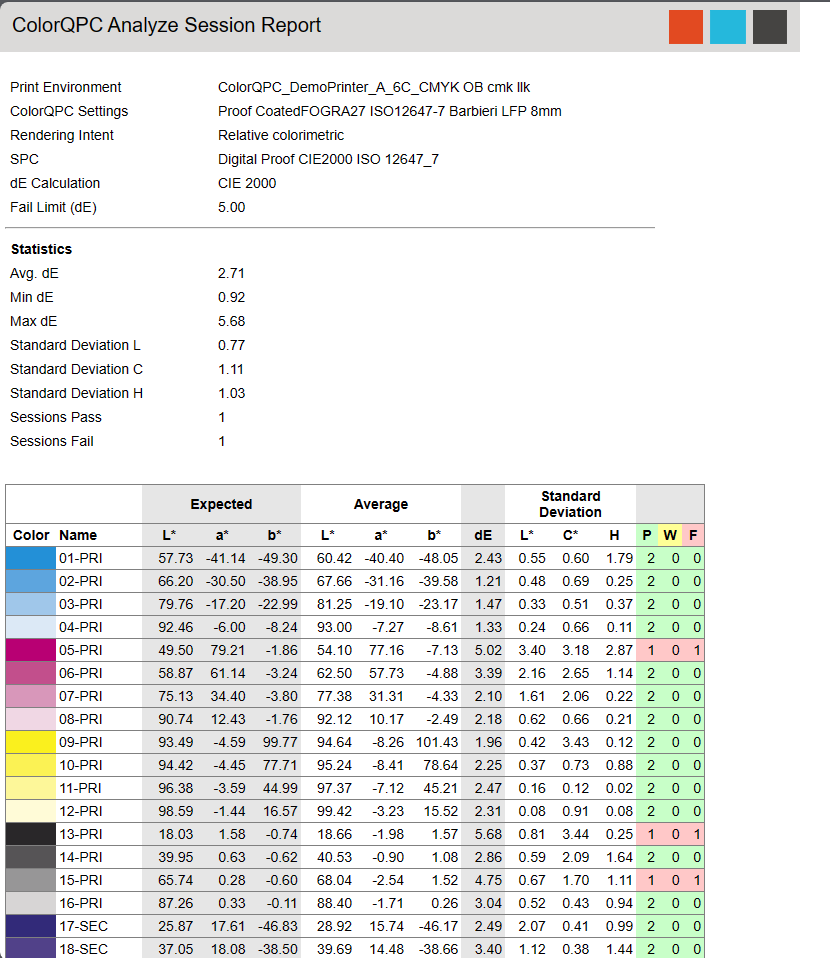
Task: Click the Name column header
Action: [78, 535]
